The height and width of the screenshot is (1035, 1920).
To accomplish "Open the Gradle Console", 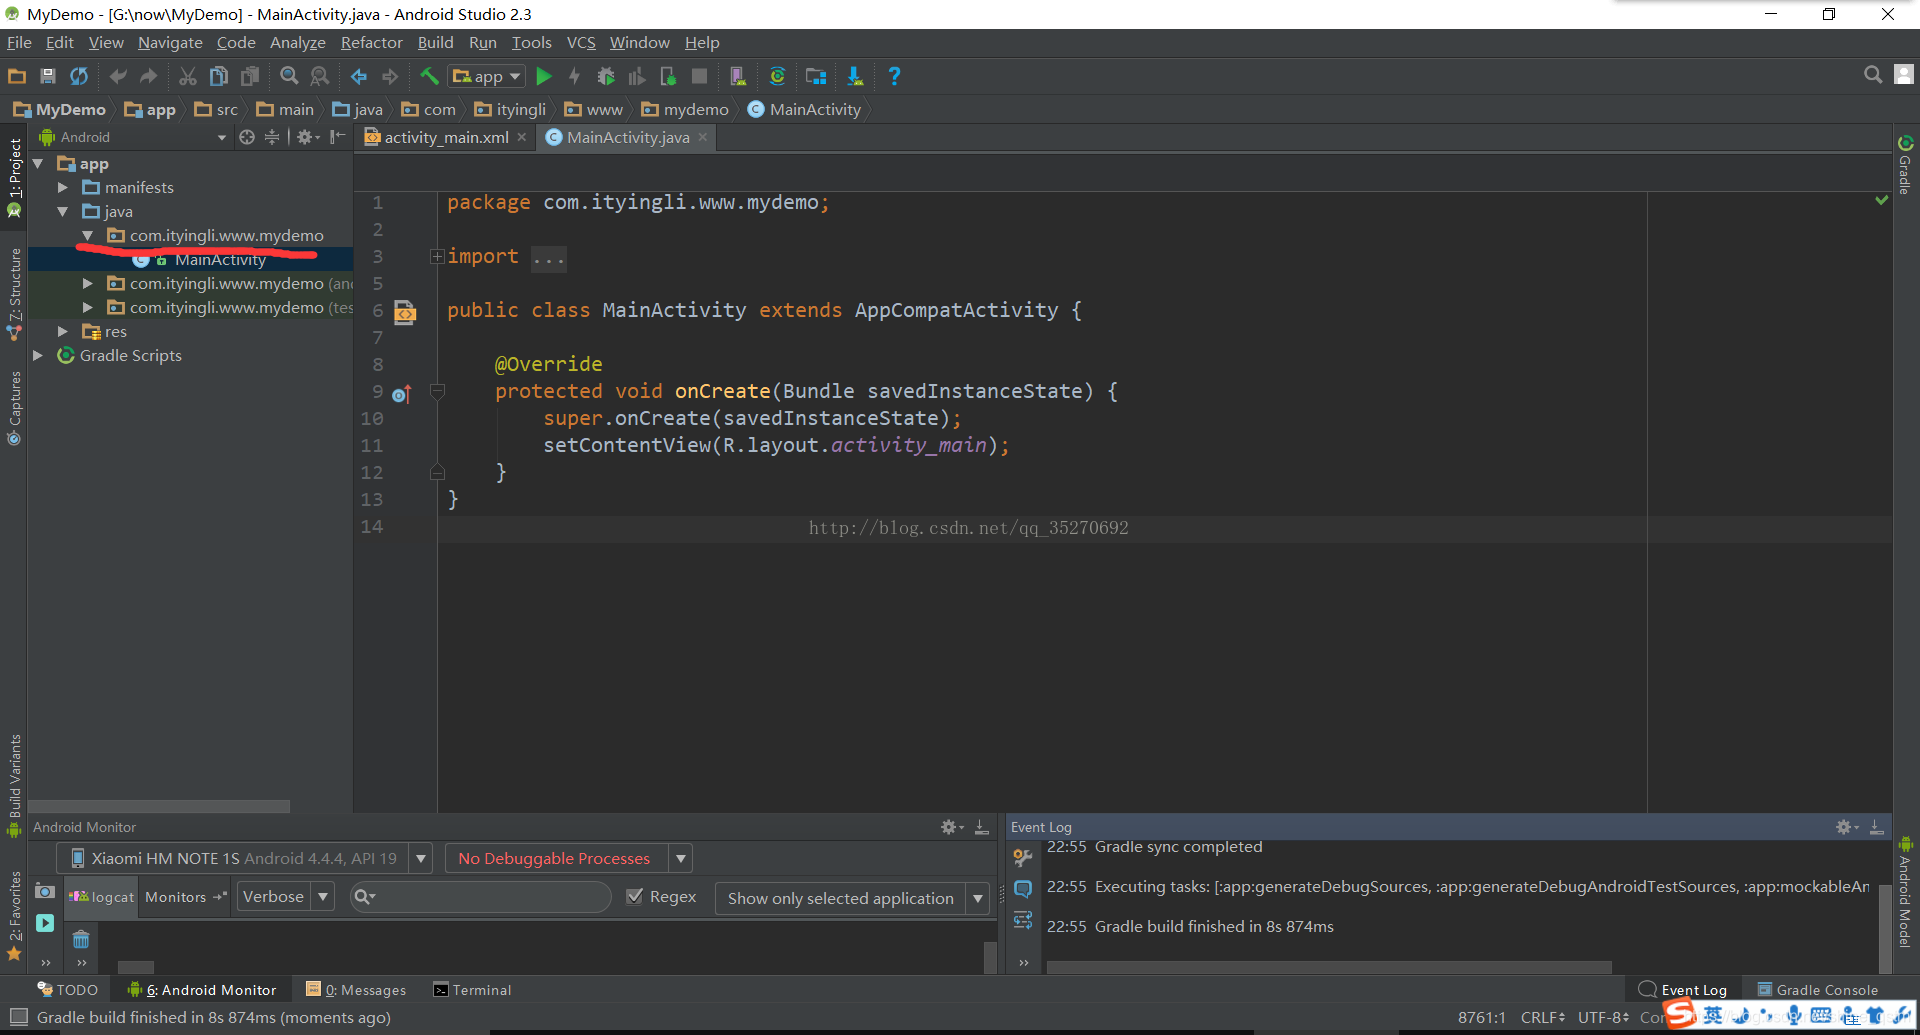I will click(1818, 990).
